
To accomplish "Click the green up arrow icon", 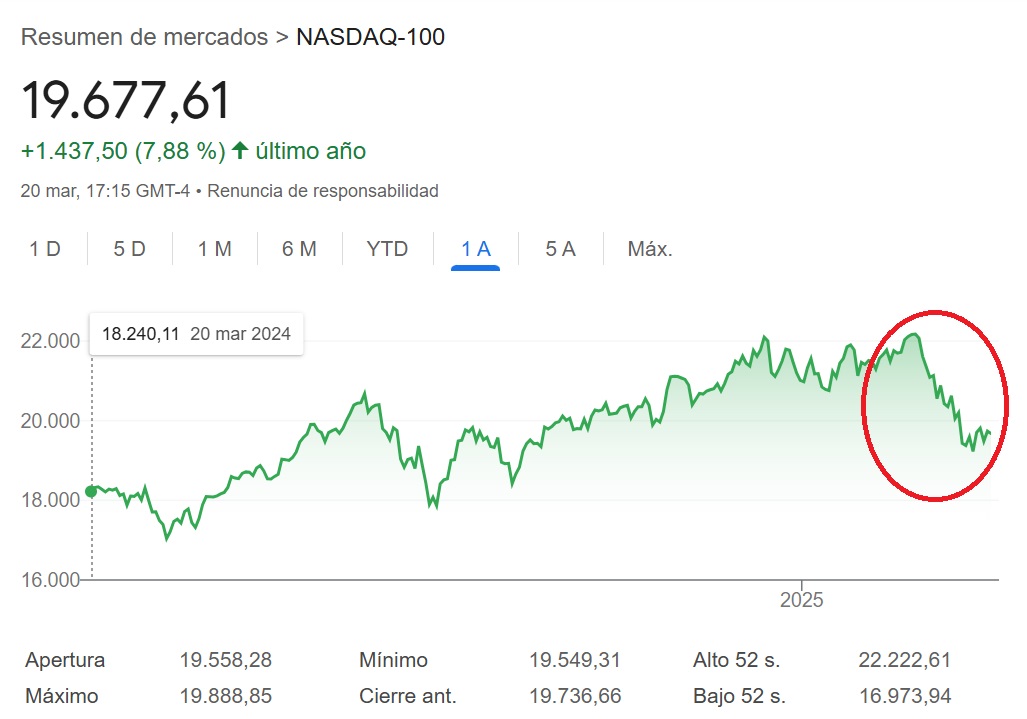I will pos(239,151).
